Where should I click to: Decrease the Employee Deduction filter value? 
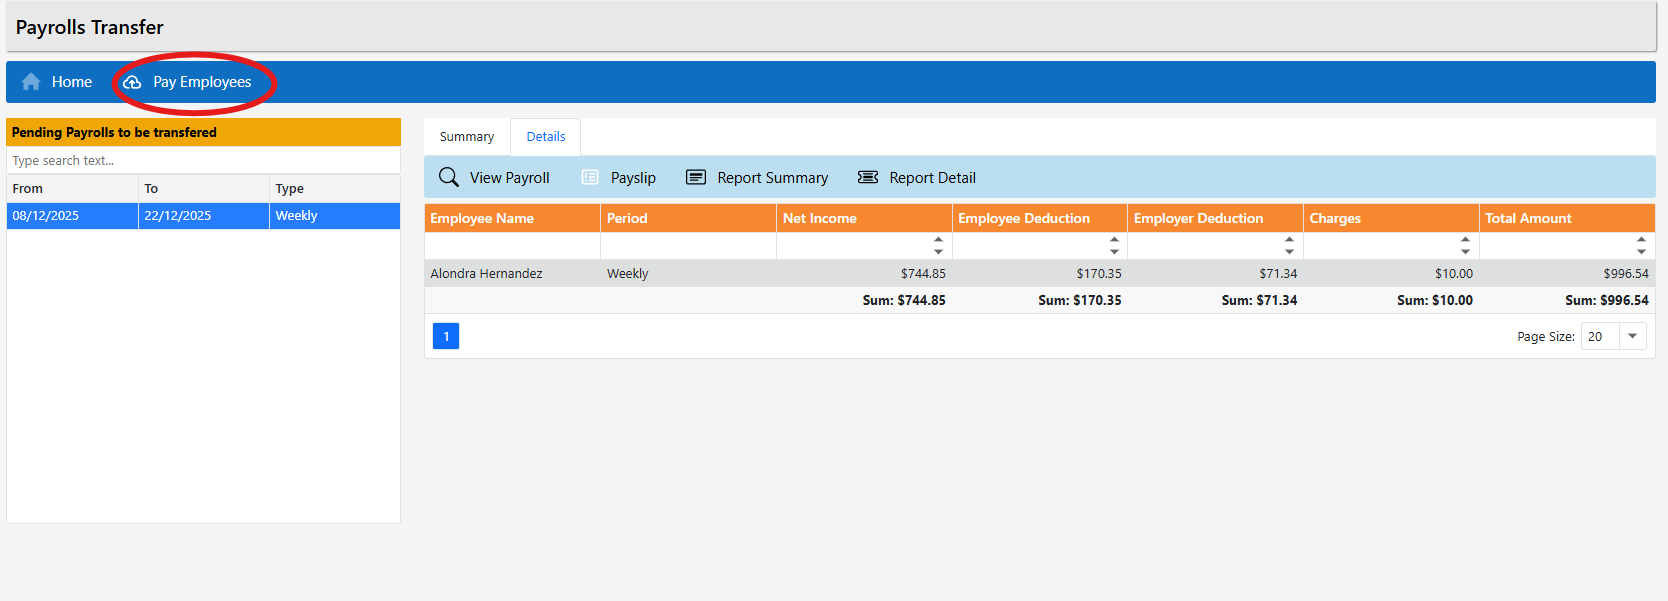(1115, 252)
